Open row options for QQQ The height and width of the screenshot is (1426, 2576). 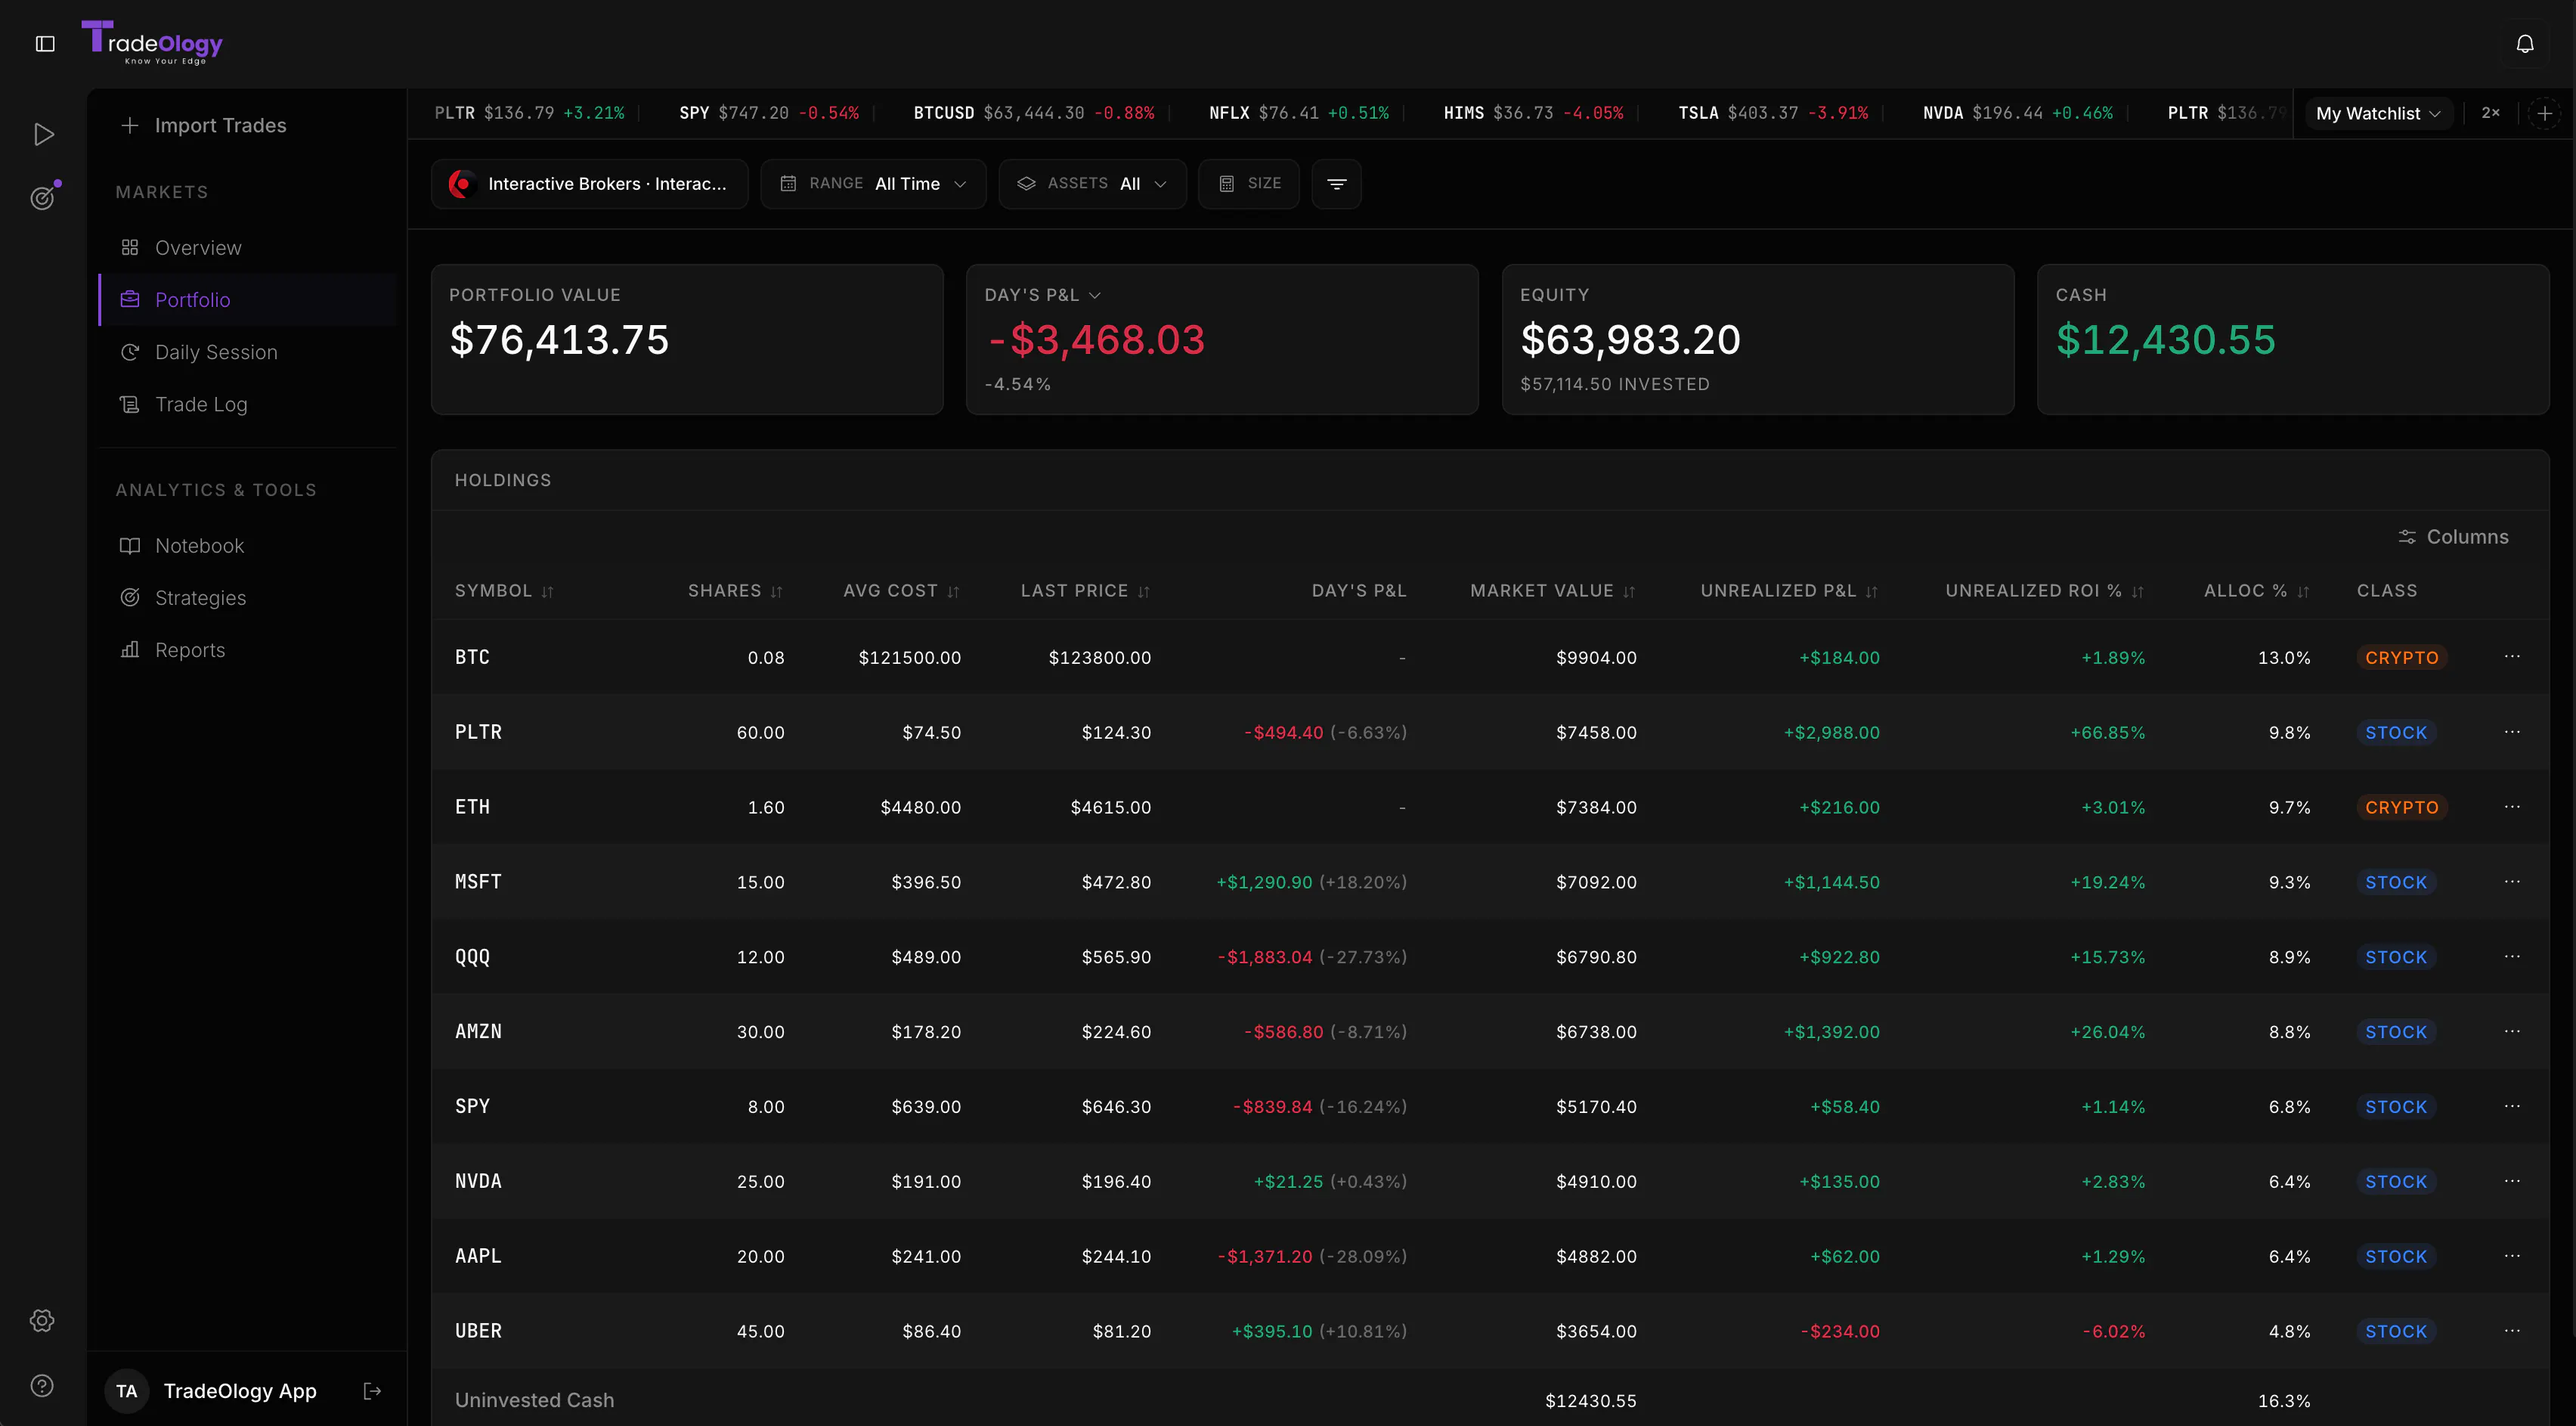pos(2512,957)
